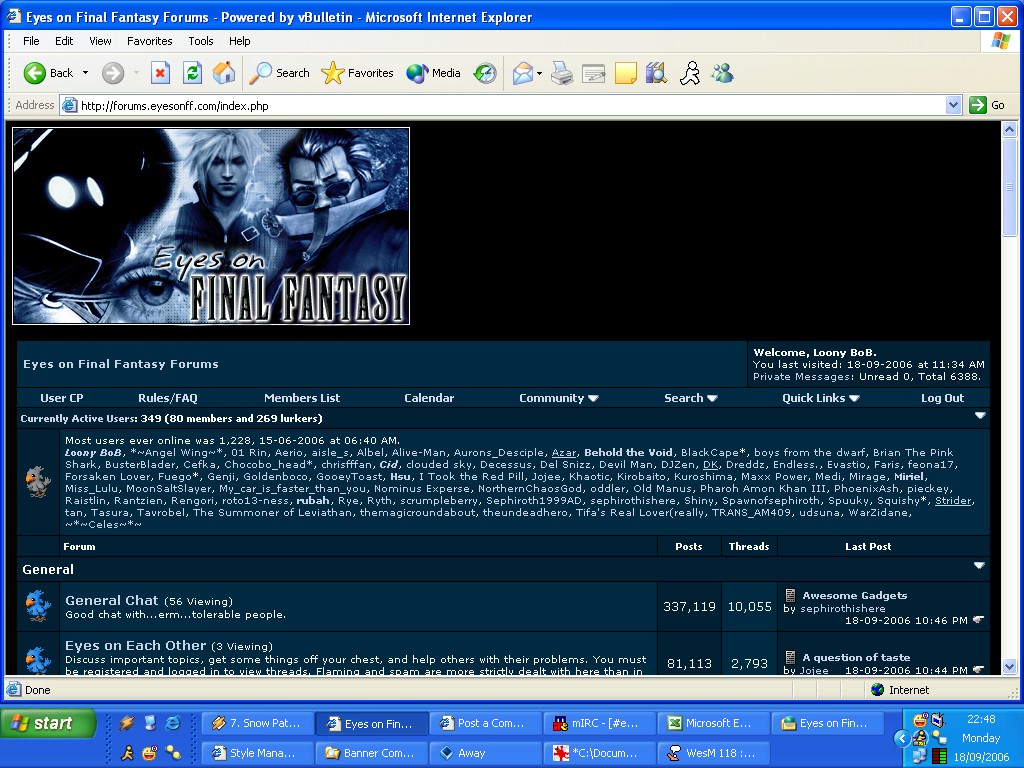The height and width of the screenshot is (768, 1024).
Task: Open the Favorites menu
Action: (150, 40)
